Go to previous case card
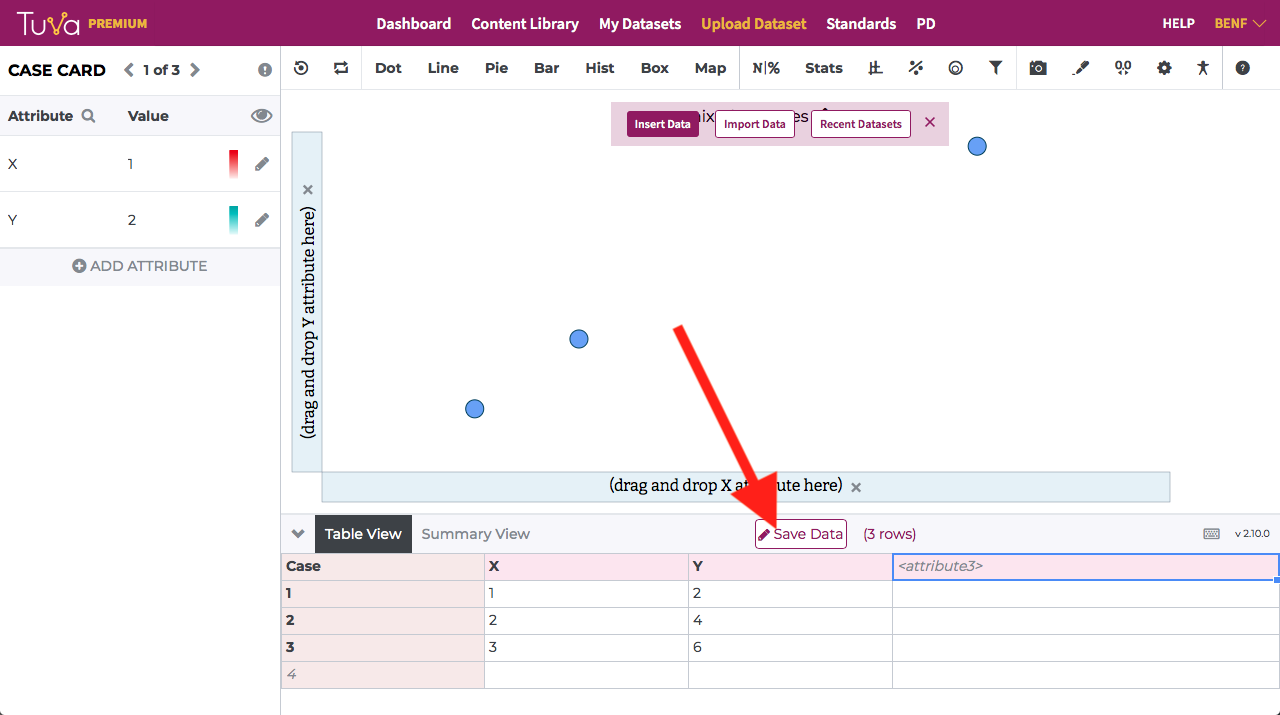Viewport: 1280px width, 715px height. point(128,70)
